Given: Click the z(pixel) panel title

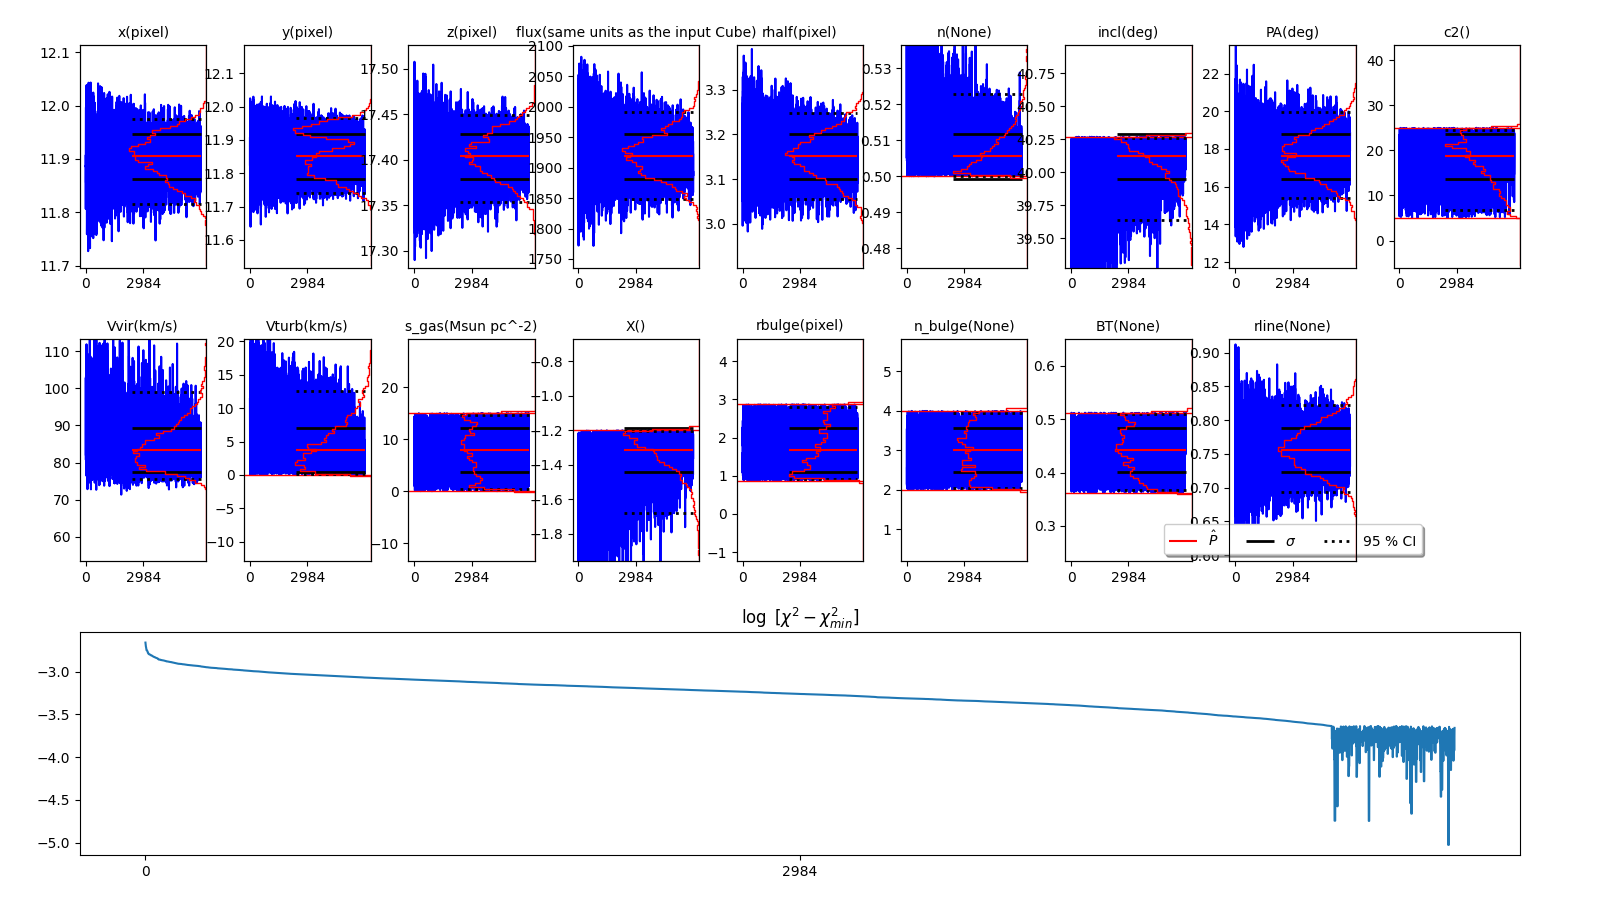Looking at the screenshot, I should (471, 32).
